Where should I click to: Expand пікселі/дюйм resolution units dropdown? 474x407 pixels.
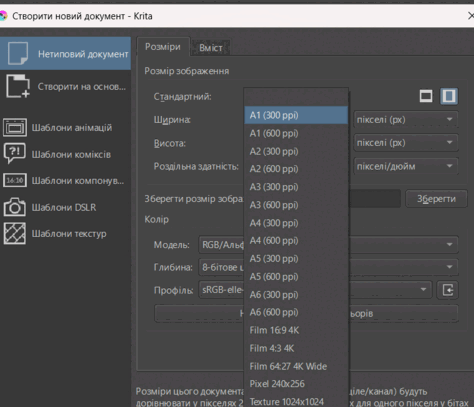tap(406, 166)
